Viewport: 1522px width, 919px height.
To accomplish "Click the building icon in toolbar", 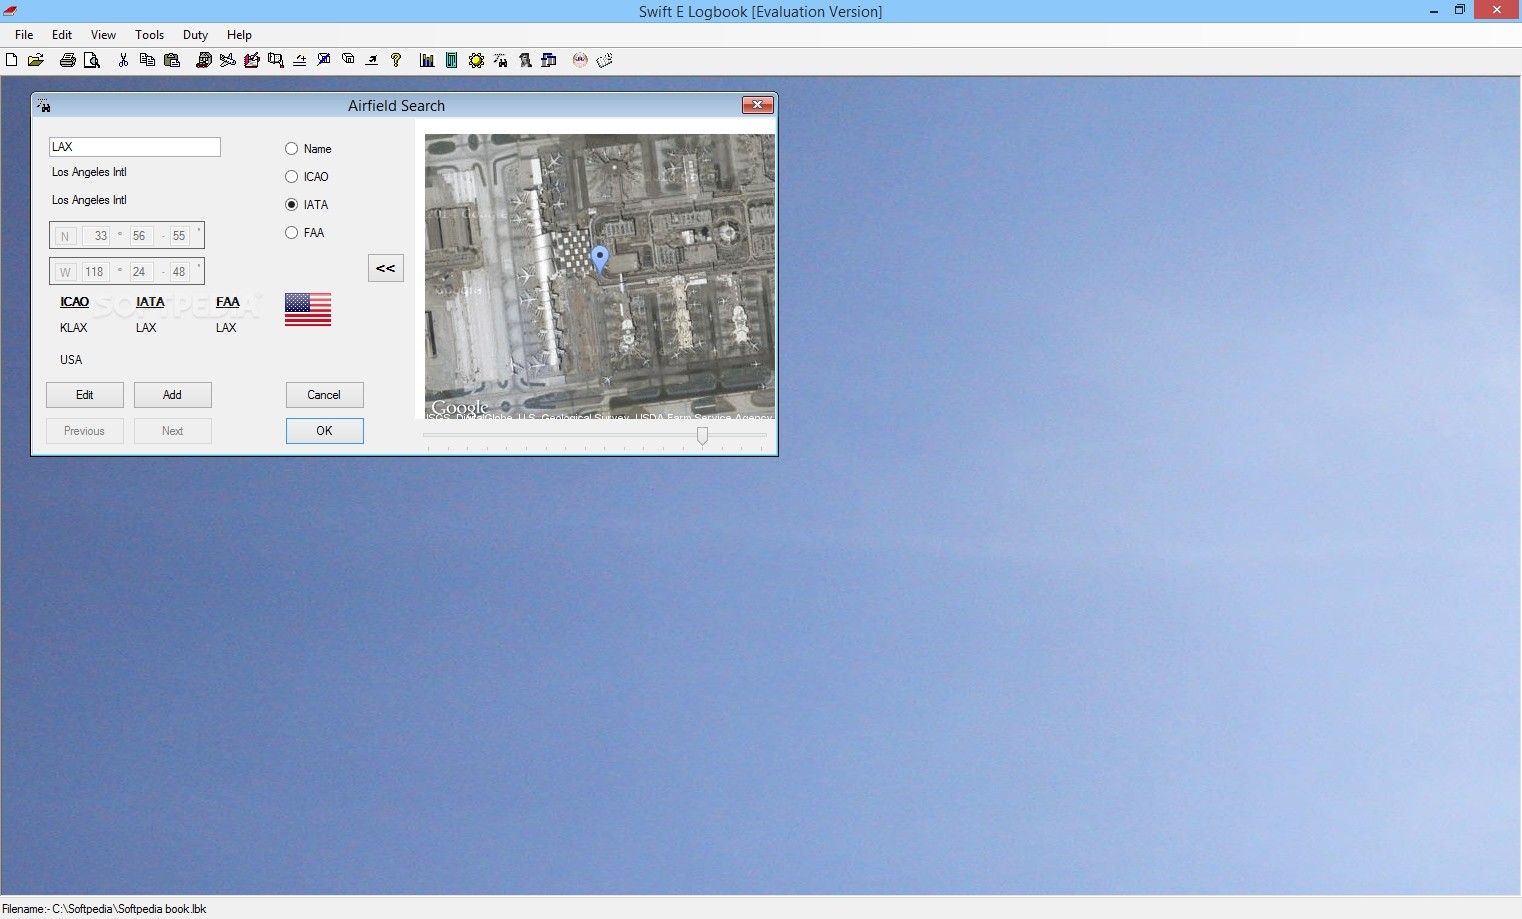I will coord(204,60).
